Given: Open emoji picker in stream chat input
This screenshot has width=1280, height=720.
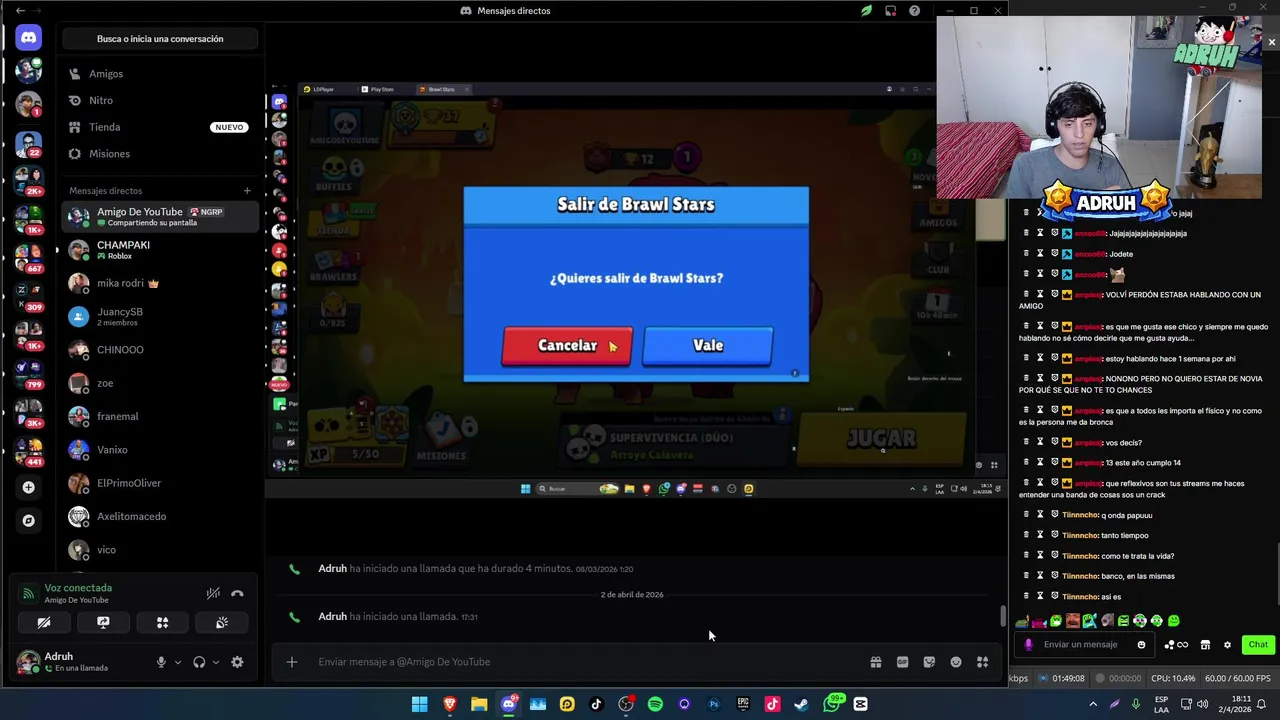Looking at the screenshot, I should pyautogui.click(x=1141, y=645).
